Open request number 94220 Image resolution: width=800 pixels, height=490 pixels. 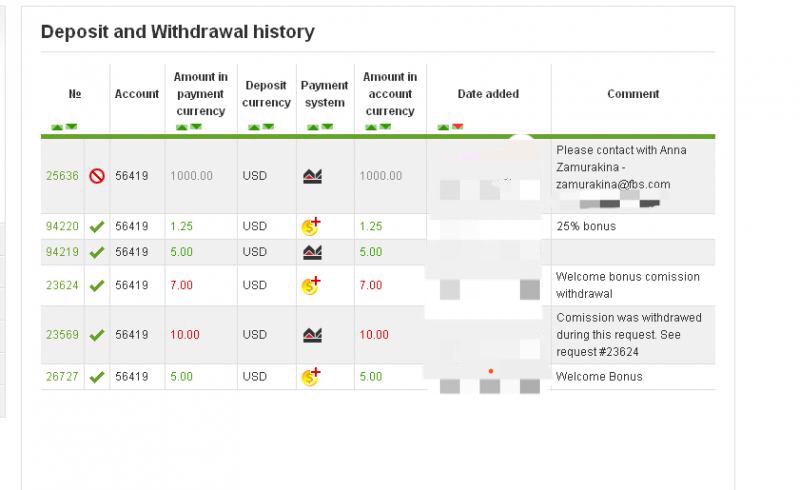[62, 227]
